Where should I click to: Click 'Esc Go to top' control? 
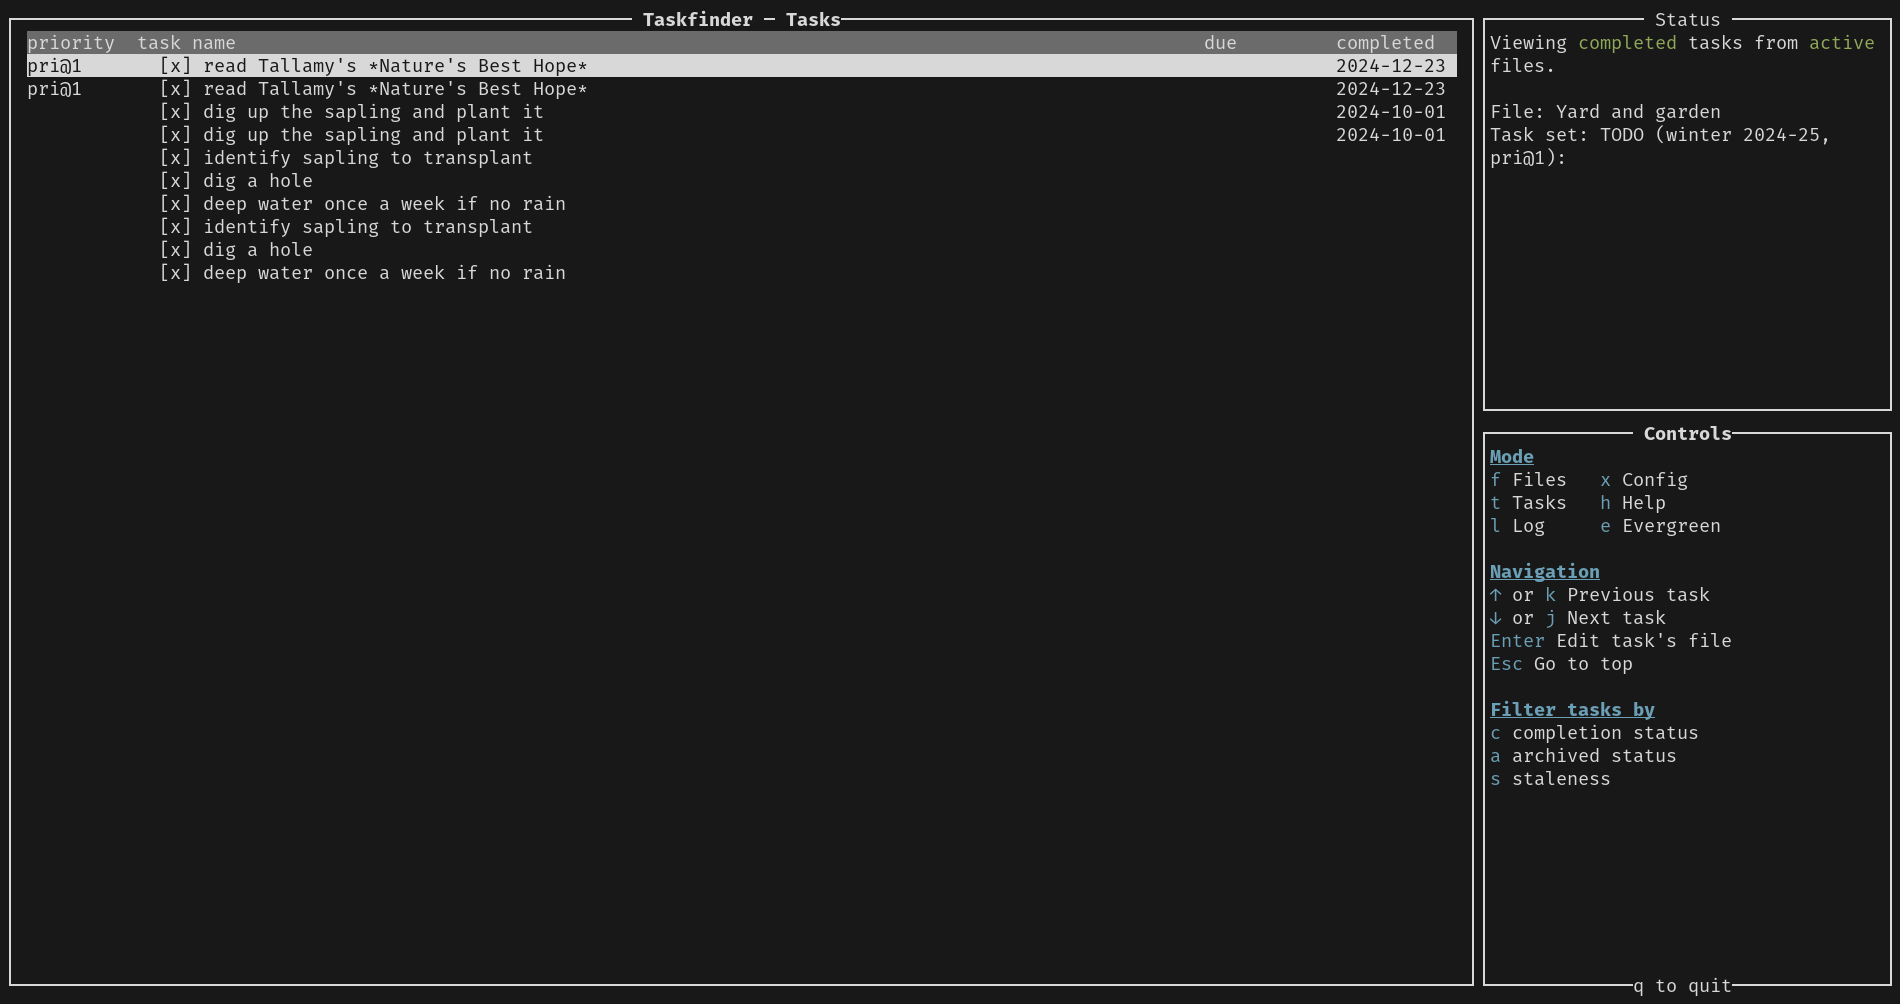(1561, 664)
